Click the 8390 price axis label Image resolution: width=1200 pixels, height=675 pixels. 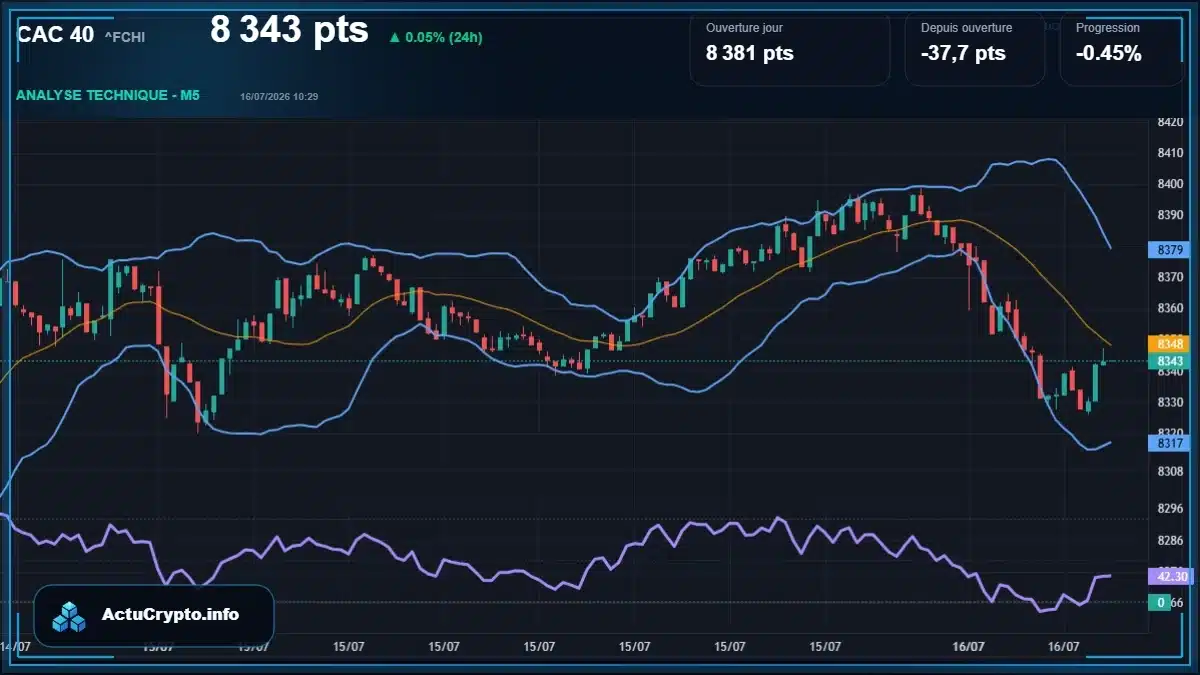(1170, 215)
